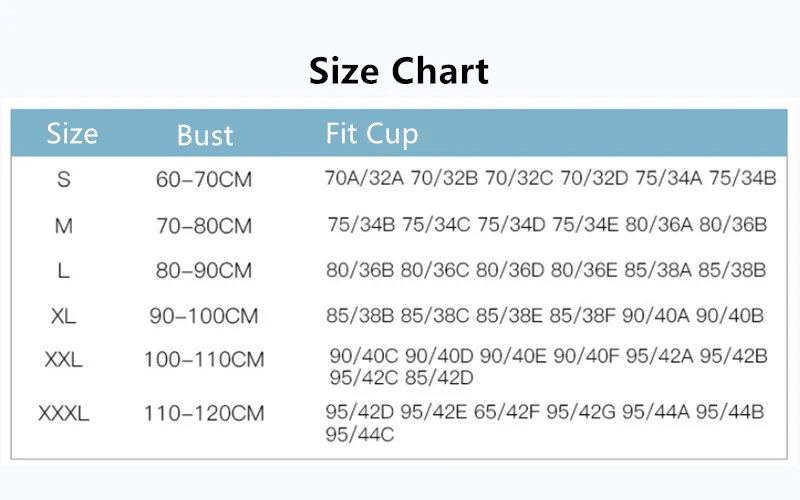Select the S size label
The width and height of the screenshot is (800, 500).
64,180
